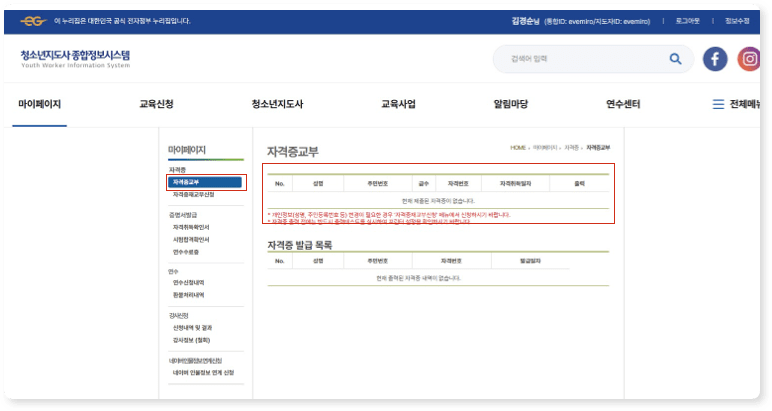This screenshot has height=411, width=772.
Task: Click the 로그아웃 link
Action: pos(687,21)
